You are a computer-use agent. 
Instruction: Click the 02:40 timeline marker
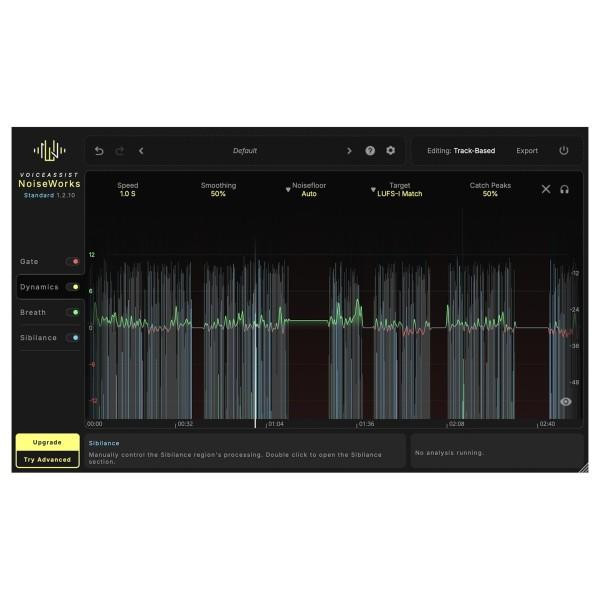(547, 424)
